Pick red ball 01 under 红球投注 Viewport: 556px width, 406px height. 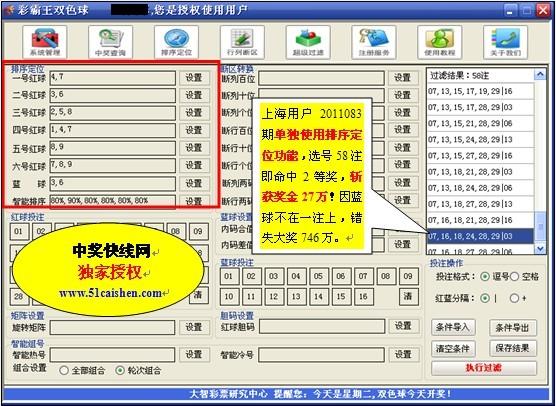(18, 232)
